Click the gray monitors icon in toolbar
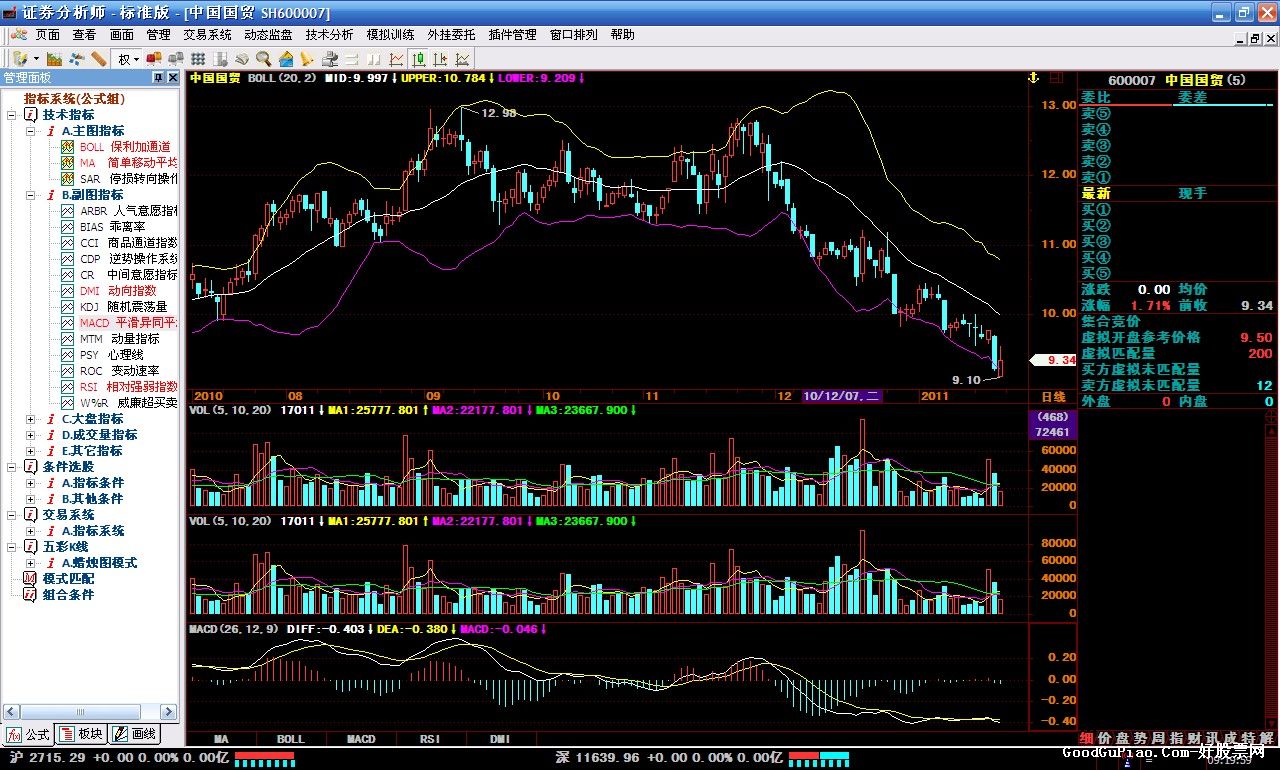 175,59
